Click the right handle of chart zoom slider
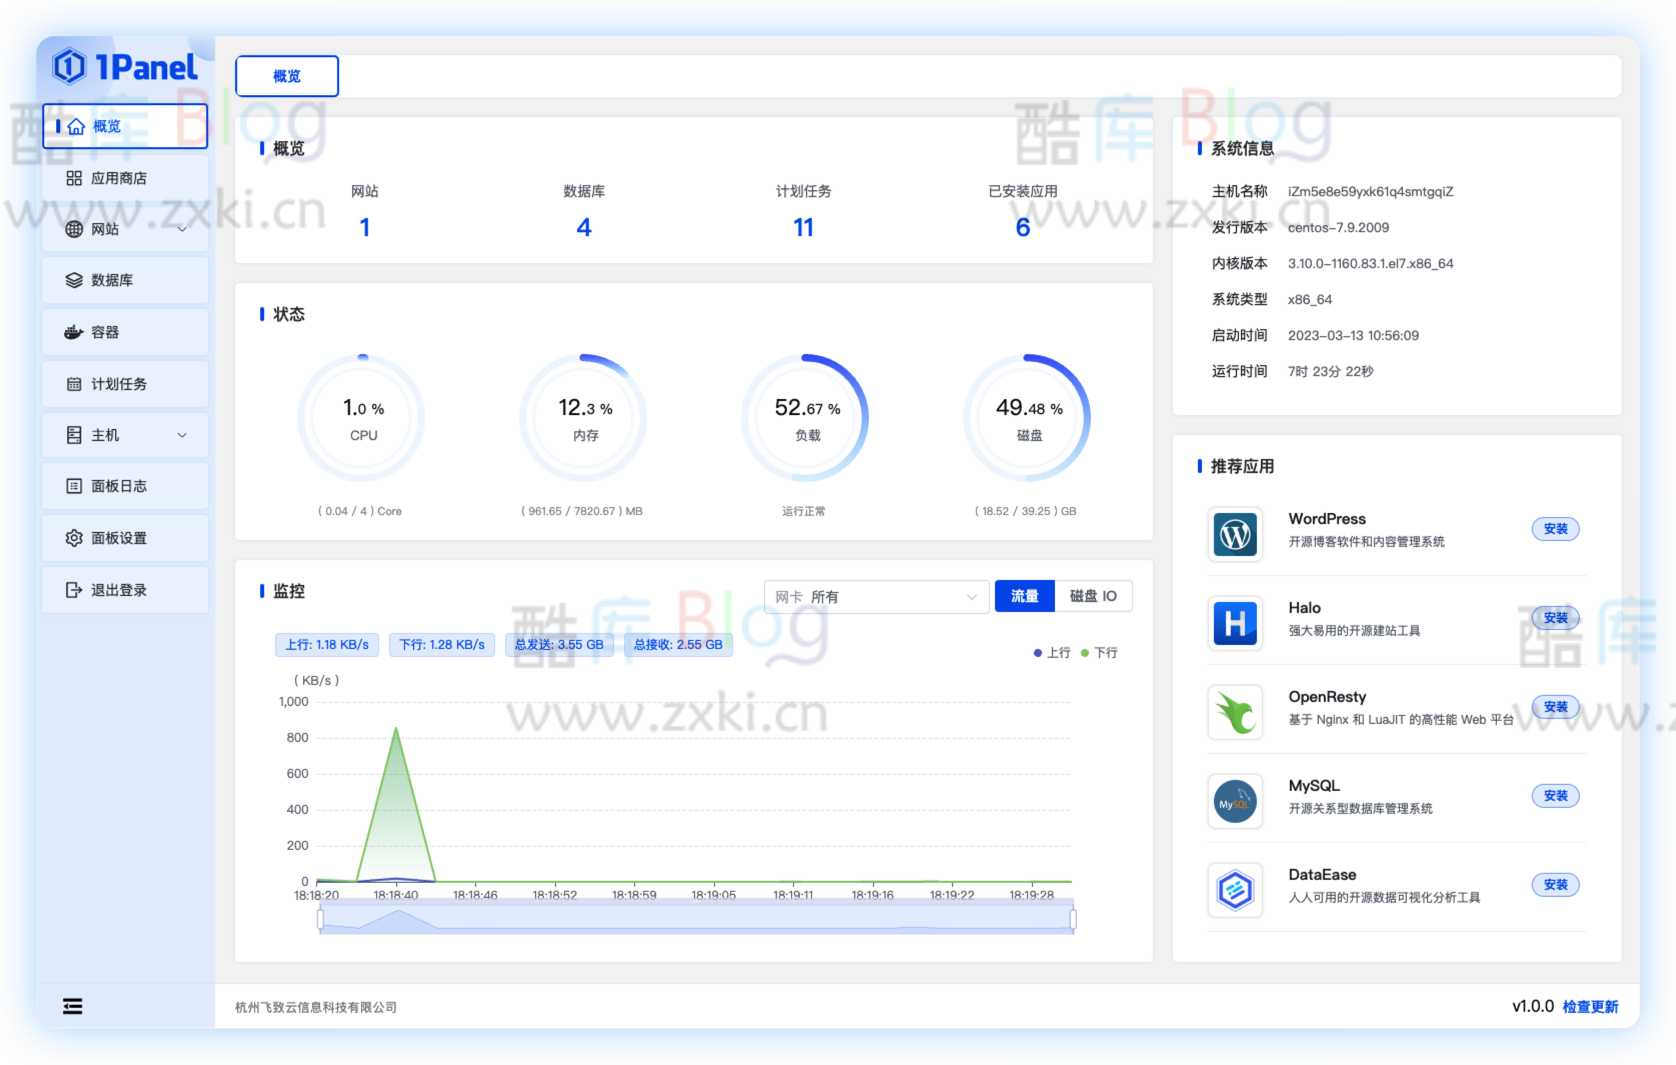The height and width of the screenshot is (1065, 1676). (x=1073, y=919)
